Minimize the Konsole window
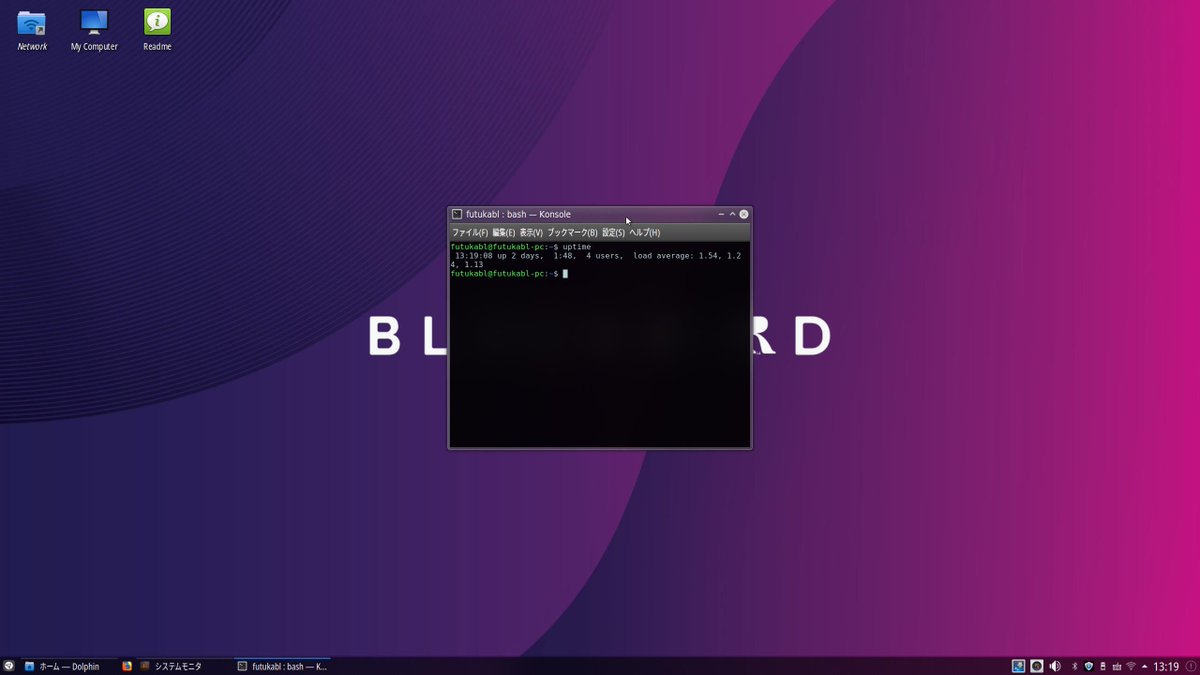Screen dimensions: 1200x675 point(721,214)
